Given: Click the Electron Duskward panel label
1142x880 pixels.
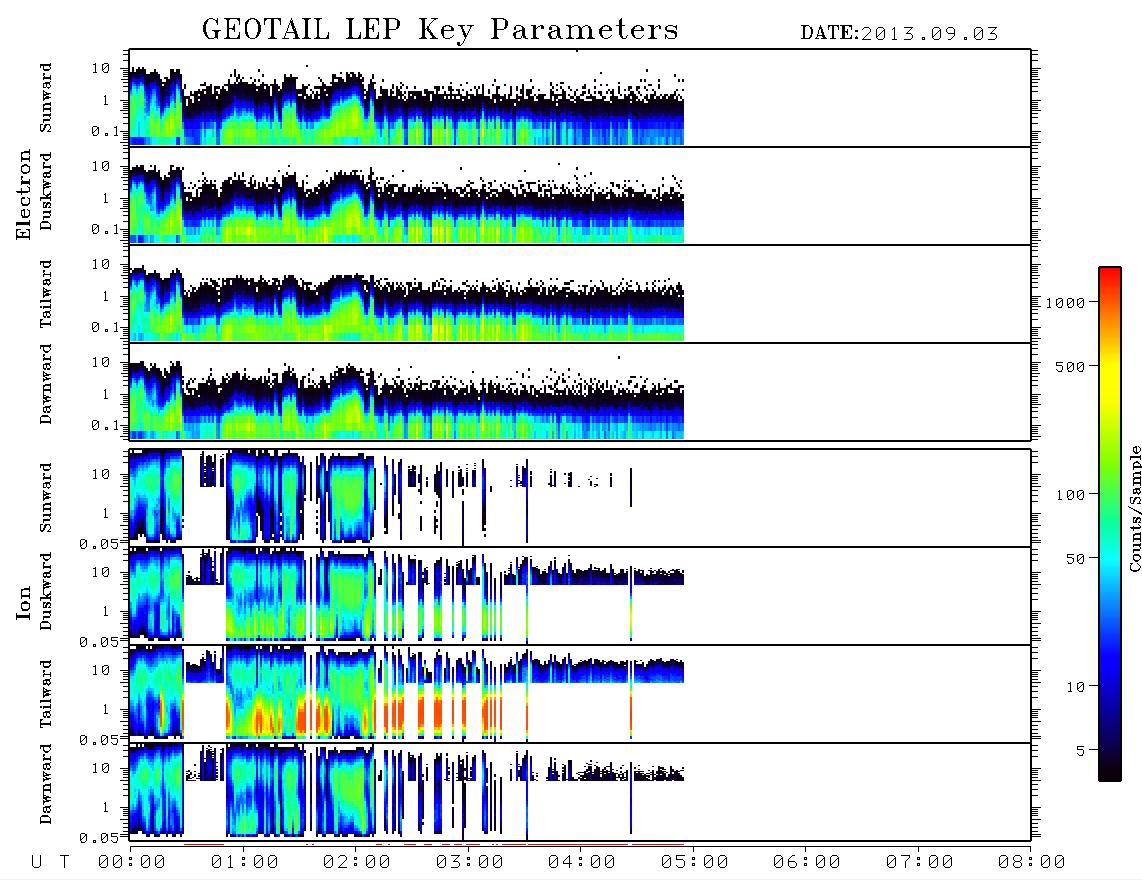Looking at the screenshot, I should coord(46,191).
